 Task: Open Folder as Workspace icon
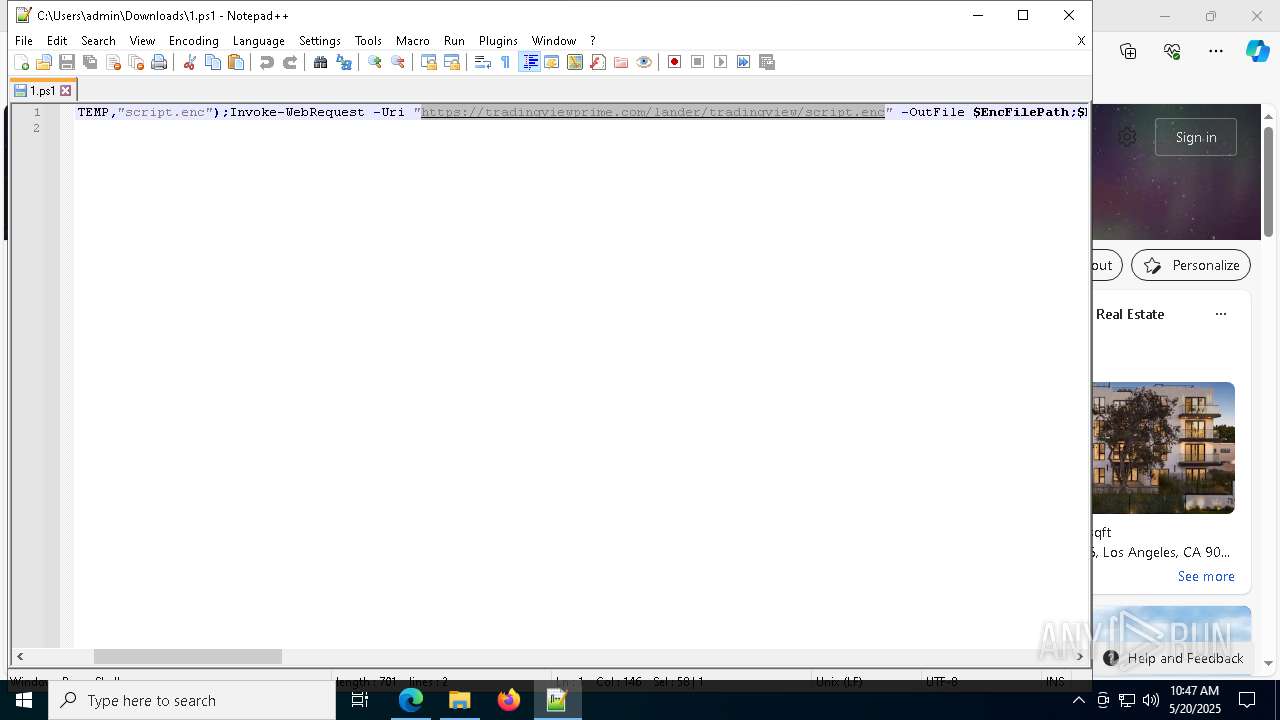pos(620,62)
